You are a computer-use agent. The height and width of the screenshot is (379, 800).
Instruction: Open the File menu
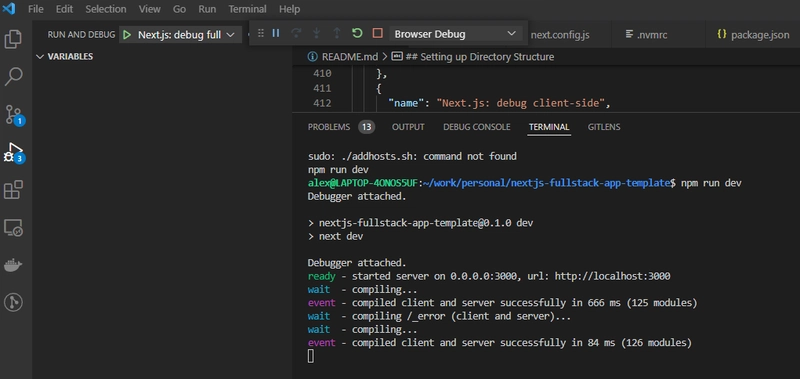[x=36, y=9]
